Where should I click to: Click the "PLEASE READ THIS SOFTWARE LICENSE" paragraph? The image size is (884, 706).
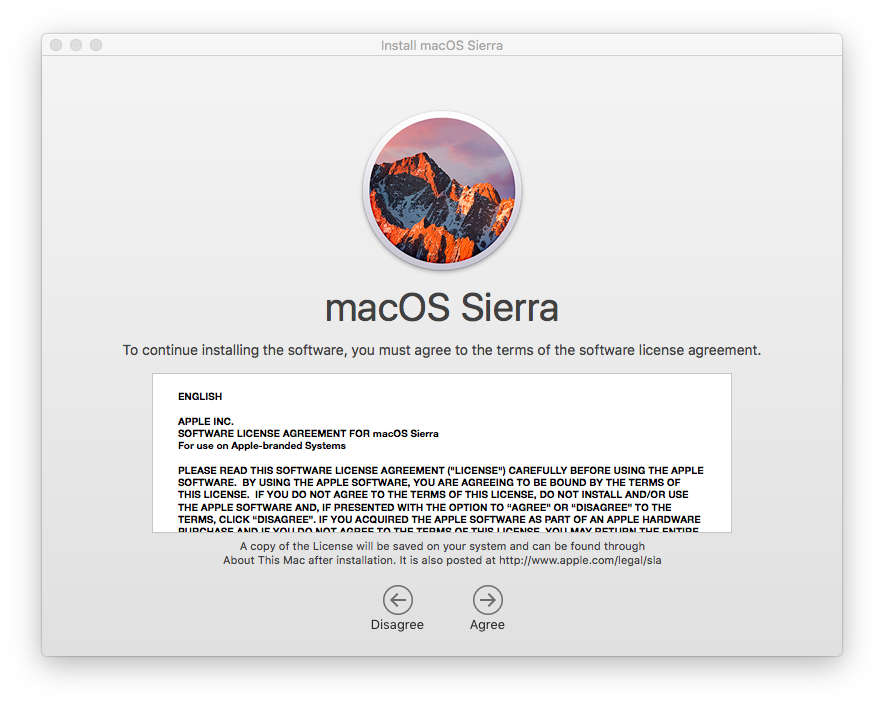point(441,495)
